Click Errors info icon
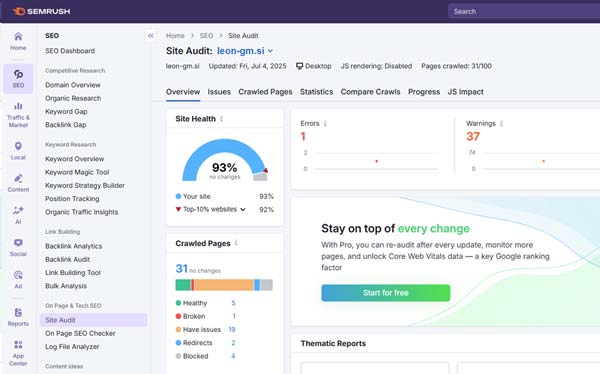The image size is (600, 374). tap(325, 124)
